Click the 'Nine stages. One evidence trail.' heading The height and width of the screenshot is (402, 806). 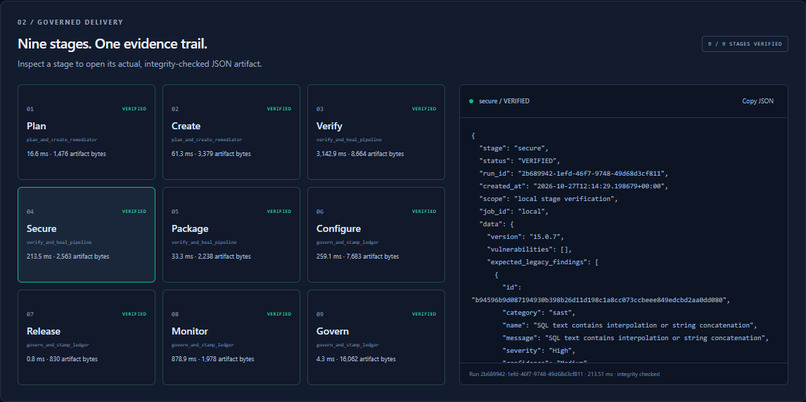113,44
